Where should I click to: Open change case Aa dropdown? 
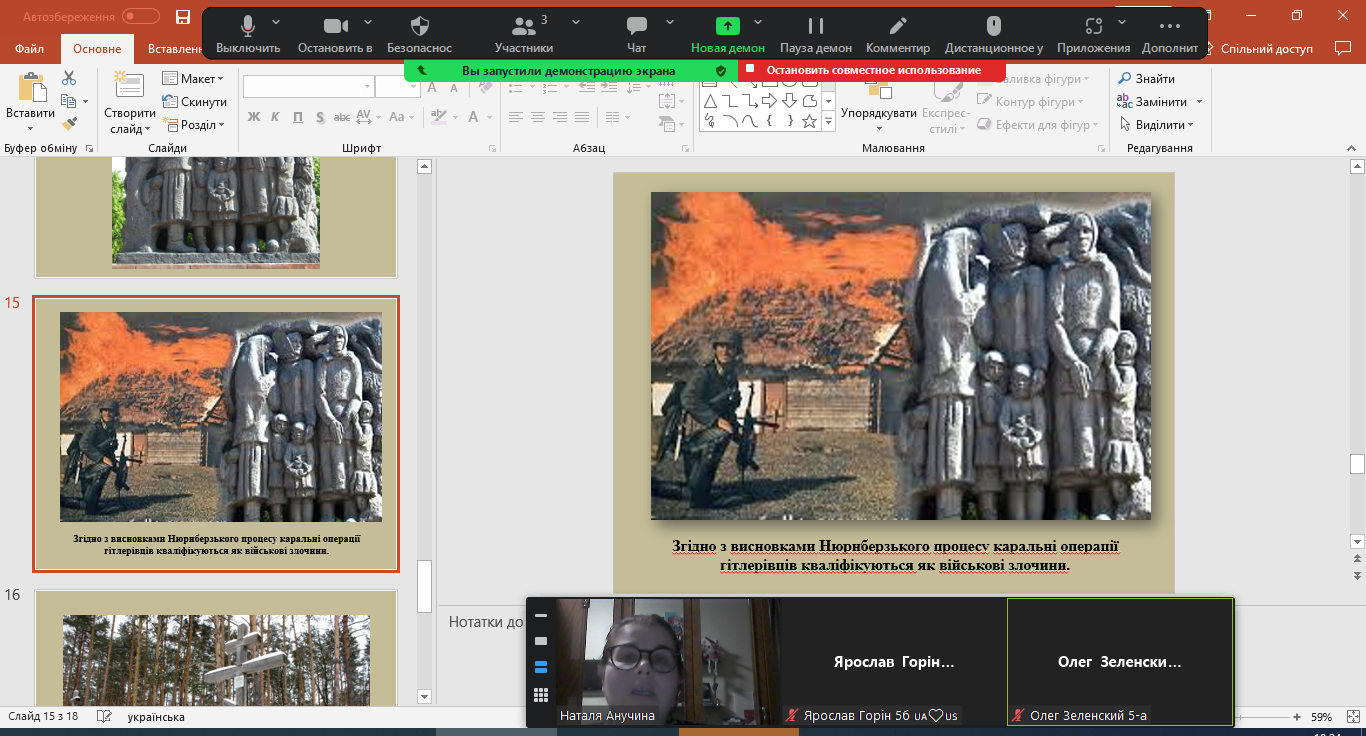(401, 117)
